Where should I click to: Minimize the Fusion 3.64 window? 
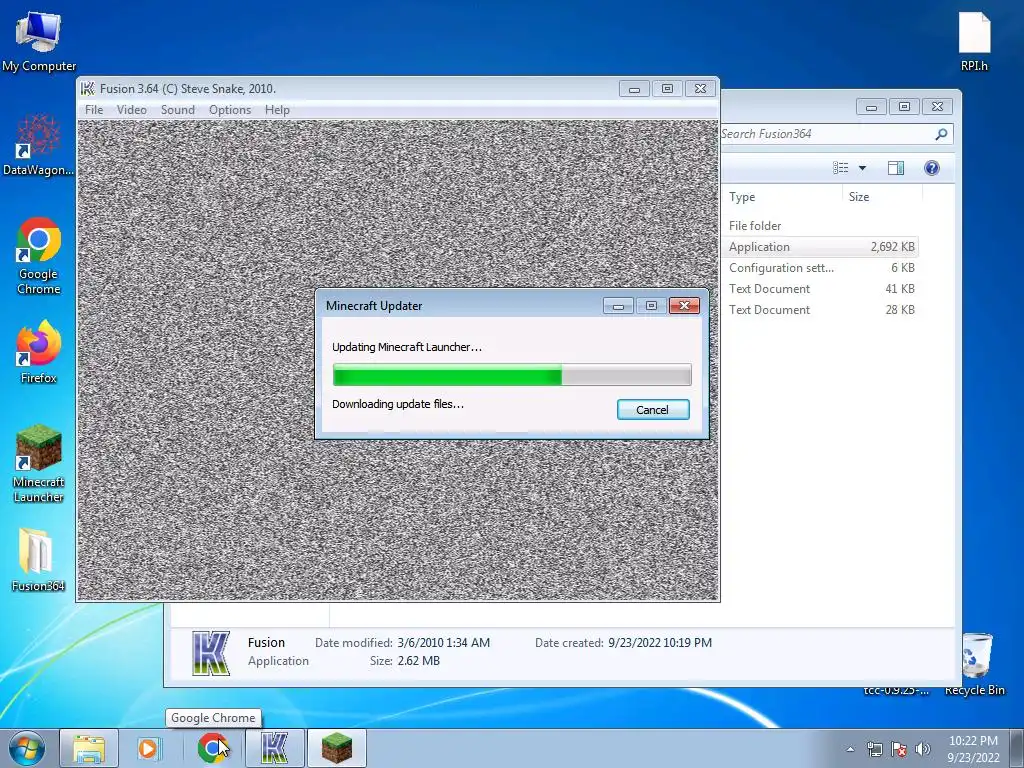634,89
